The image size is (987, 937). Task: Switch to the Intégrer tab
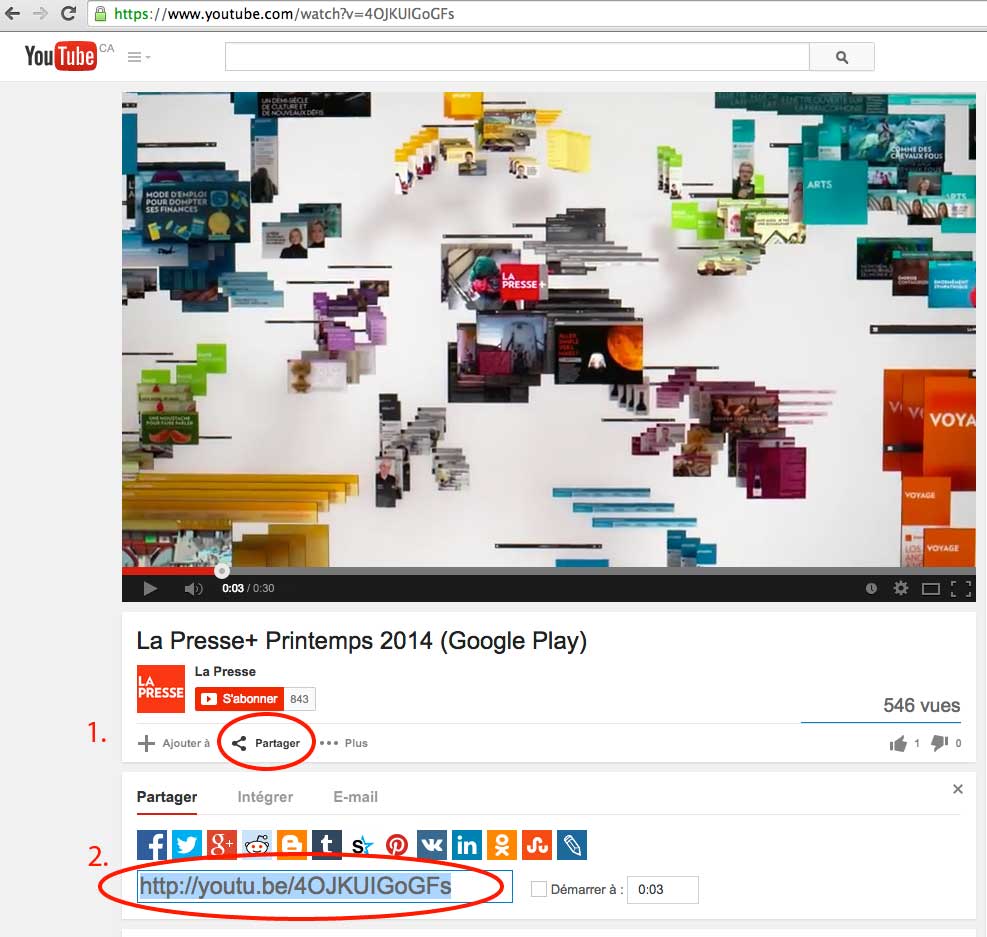(x=265, y=797)
